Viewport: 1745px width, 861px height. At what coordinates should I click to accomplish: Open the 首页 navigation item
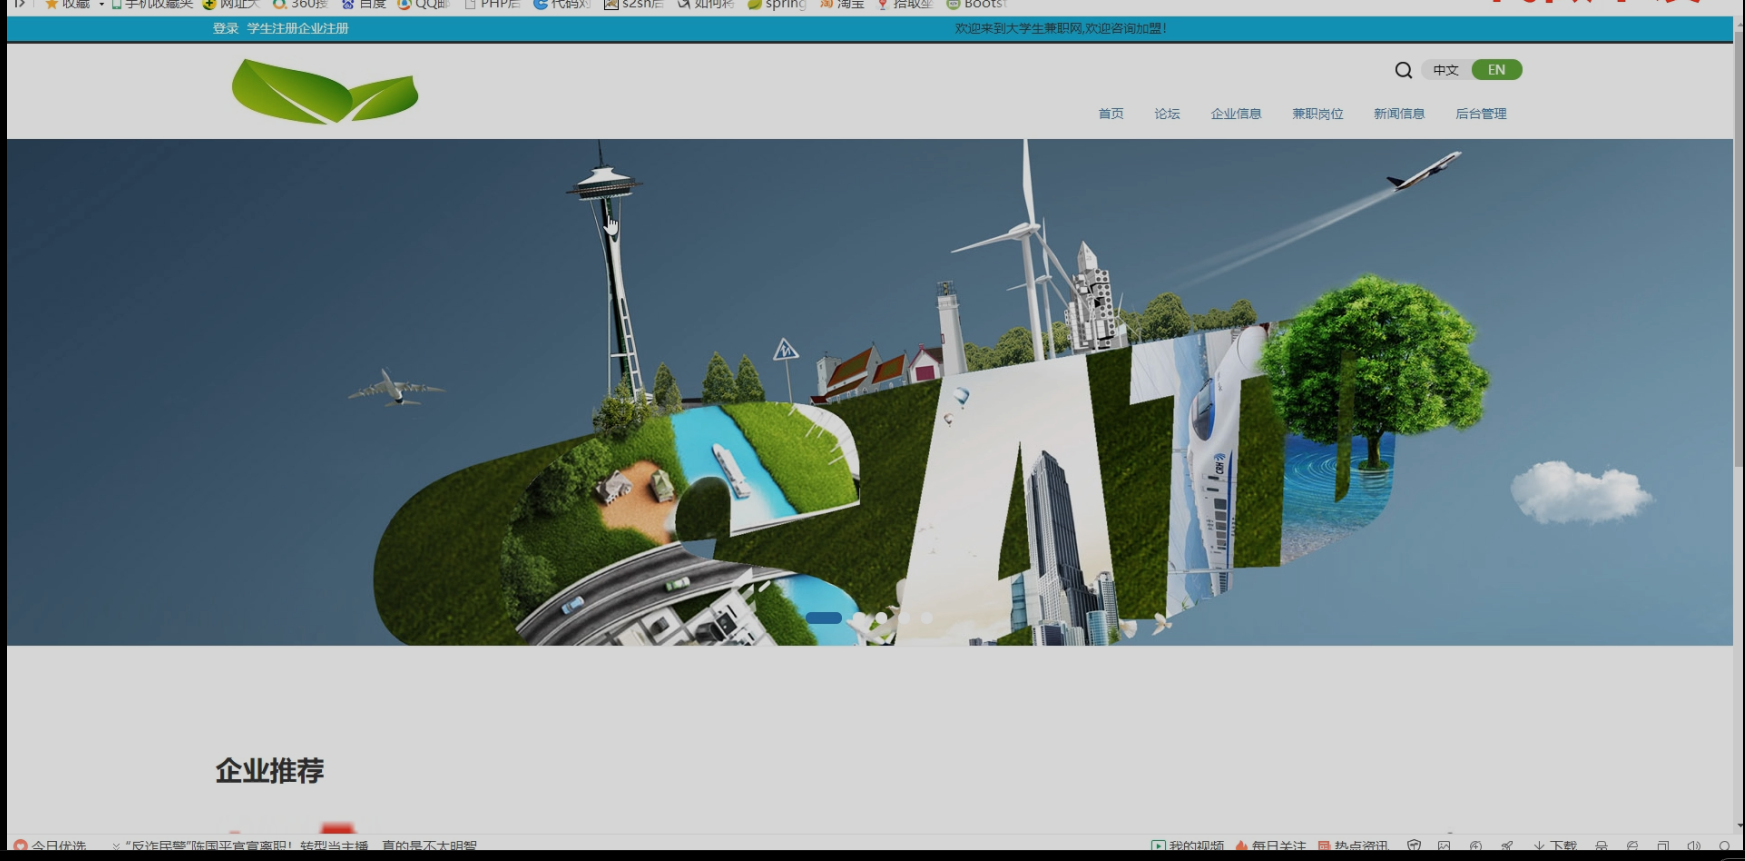click(x=1111, y=114)
